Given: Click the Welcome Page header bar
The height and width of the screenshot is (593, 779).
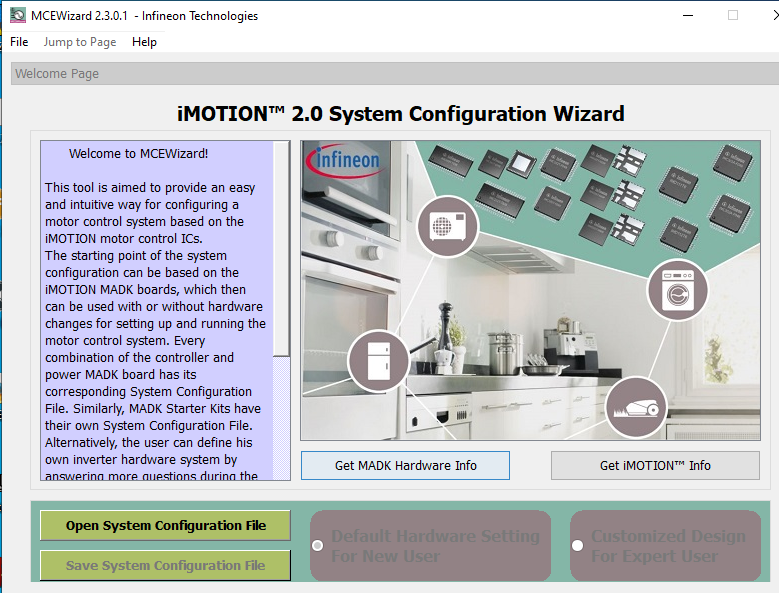Looking at the screenshot, I should tap(395, 74).
